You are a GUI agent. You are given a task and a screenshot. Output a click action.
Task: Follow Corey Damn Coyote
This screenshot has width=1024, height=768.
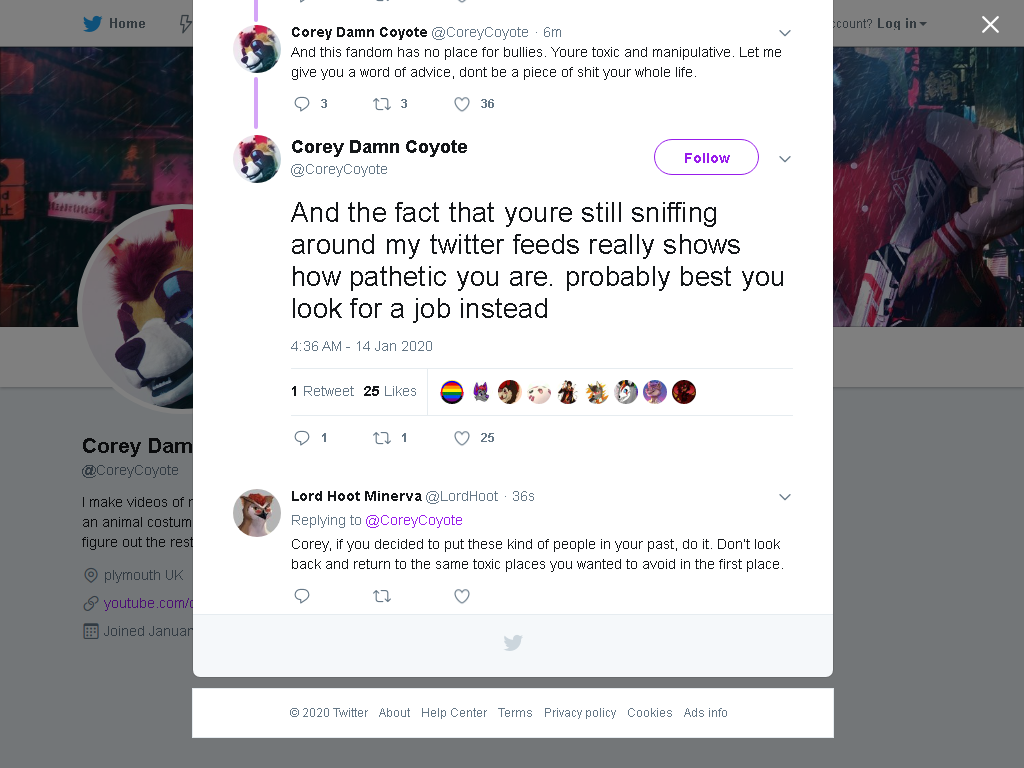coord(707,157)
